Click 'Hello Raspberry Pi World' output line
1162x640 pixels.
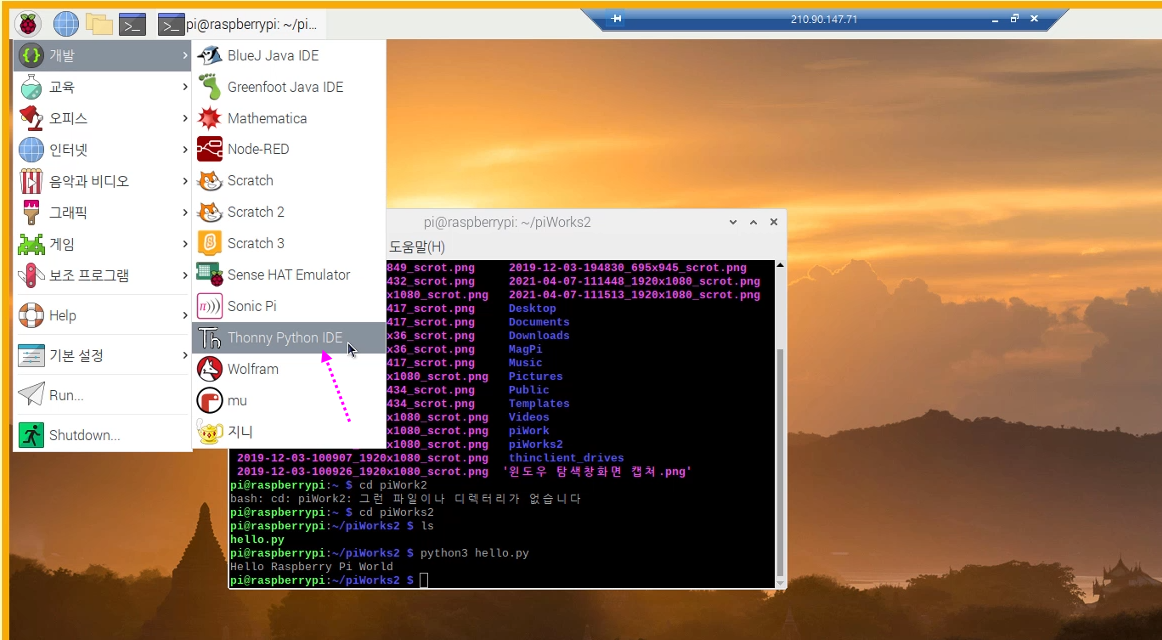click(312, 567)
